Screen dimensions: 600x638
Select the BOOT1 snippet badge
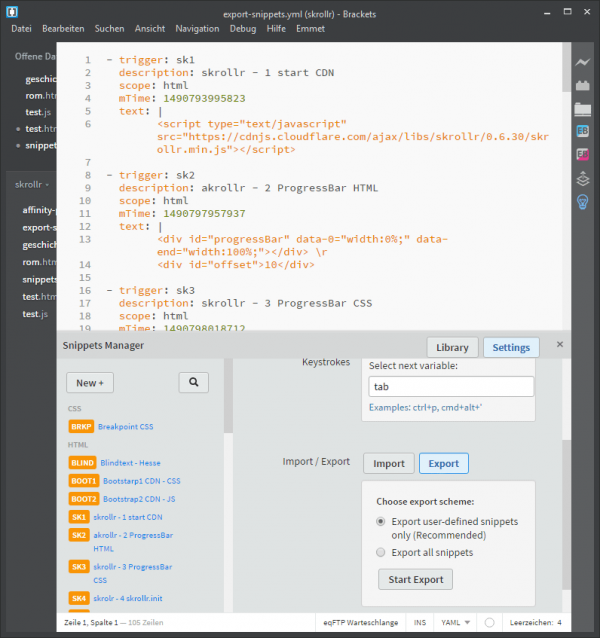(x=83, y=481)
